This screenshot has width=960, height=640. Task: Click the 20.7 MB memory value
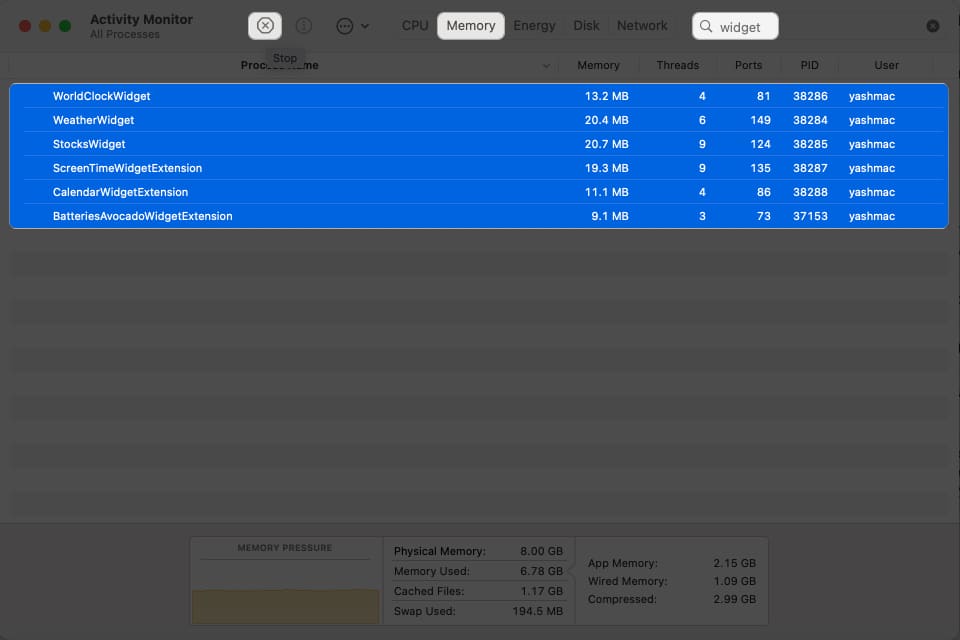[x=606, y=144]
